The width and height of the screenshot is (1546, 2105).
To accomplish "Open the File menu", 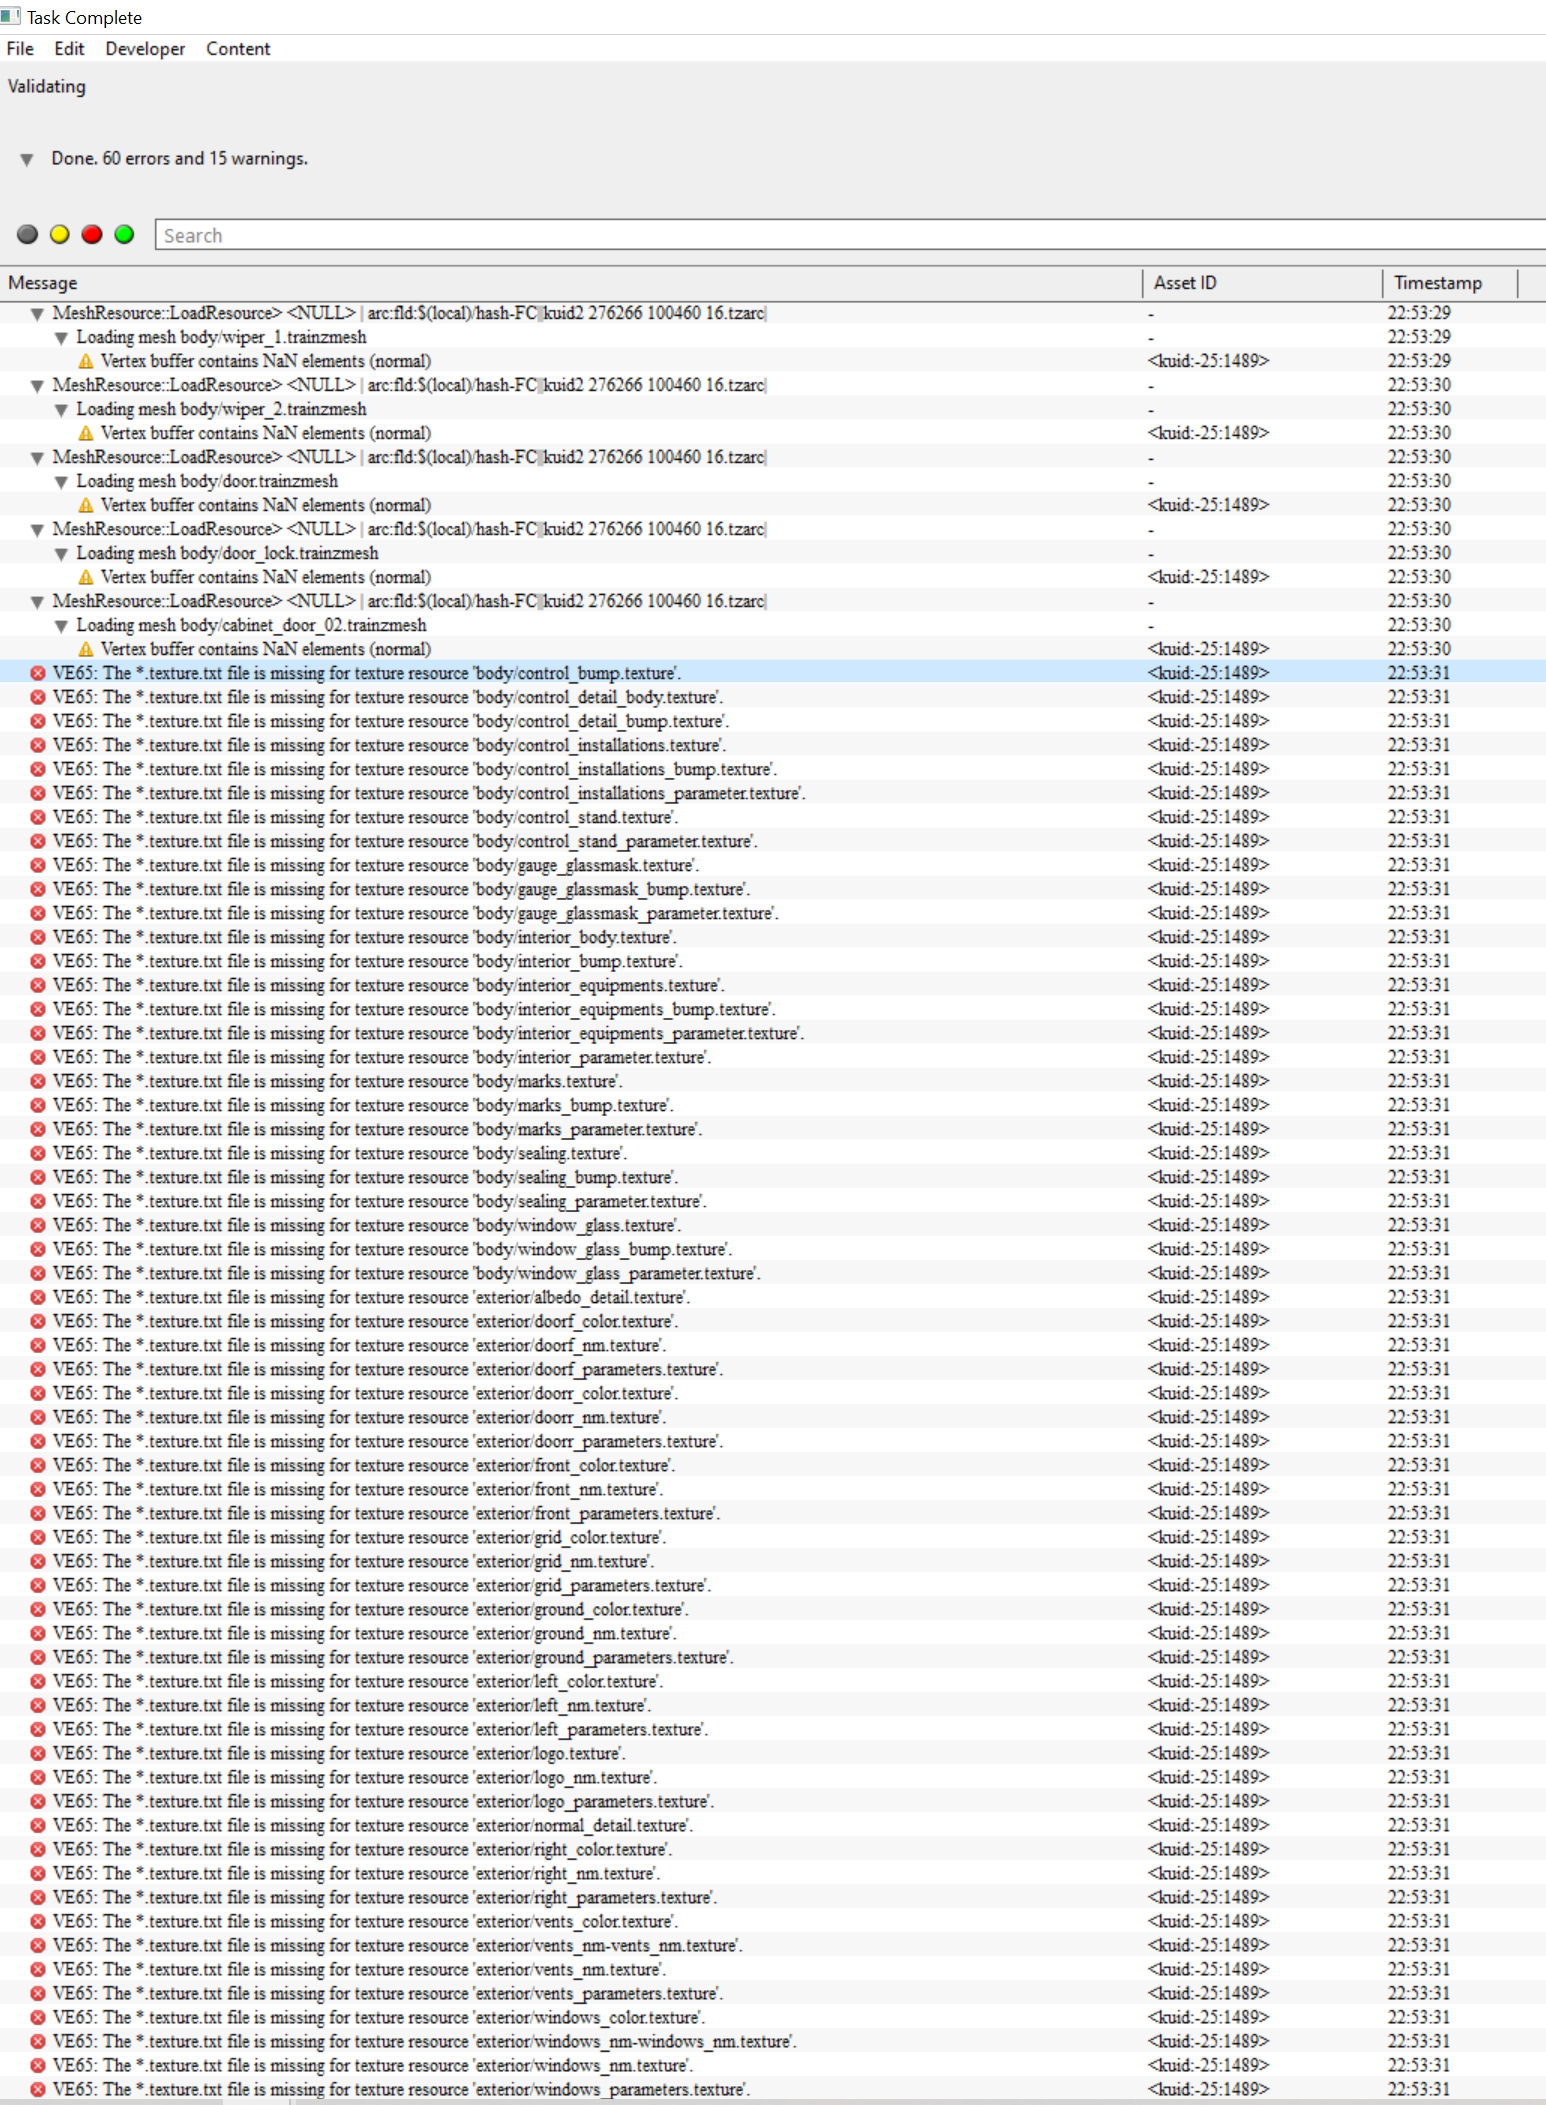I will pyautogui.click(x=20, y=48).
